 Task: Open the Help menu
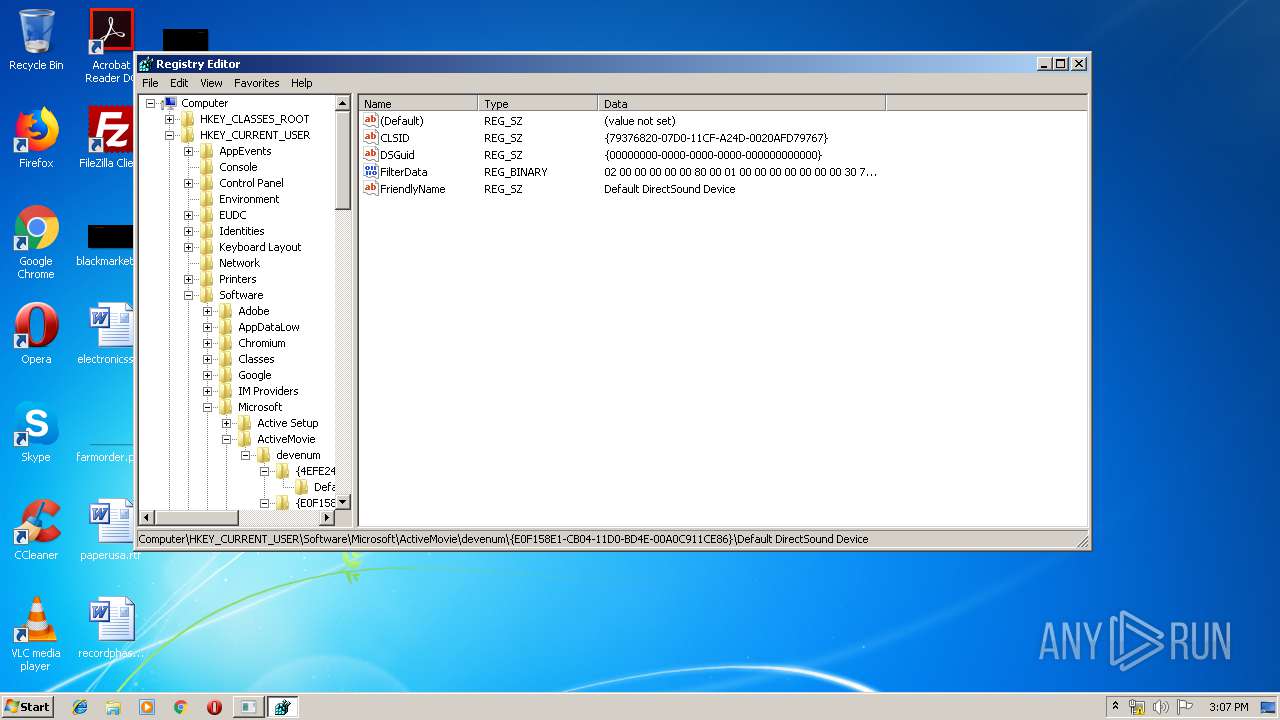[302, 83]
